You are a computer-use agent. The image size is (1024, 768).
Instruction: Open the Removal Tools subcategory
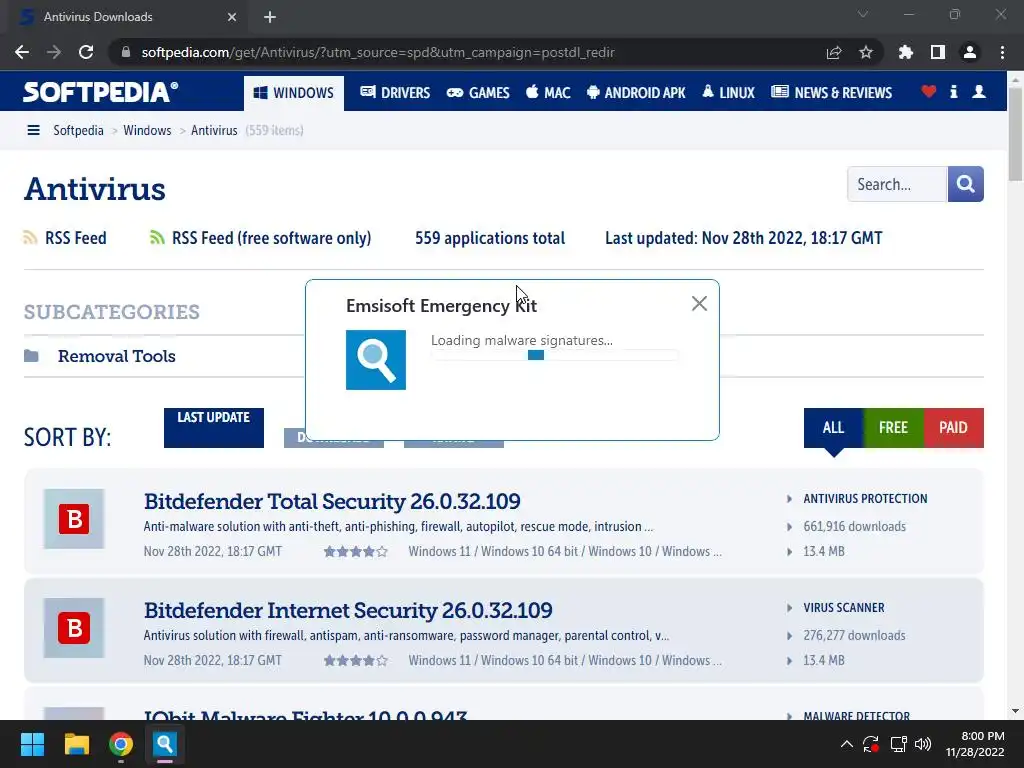[x=116, y=356]
